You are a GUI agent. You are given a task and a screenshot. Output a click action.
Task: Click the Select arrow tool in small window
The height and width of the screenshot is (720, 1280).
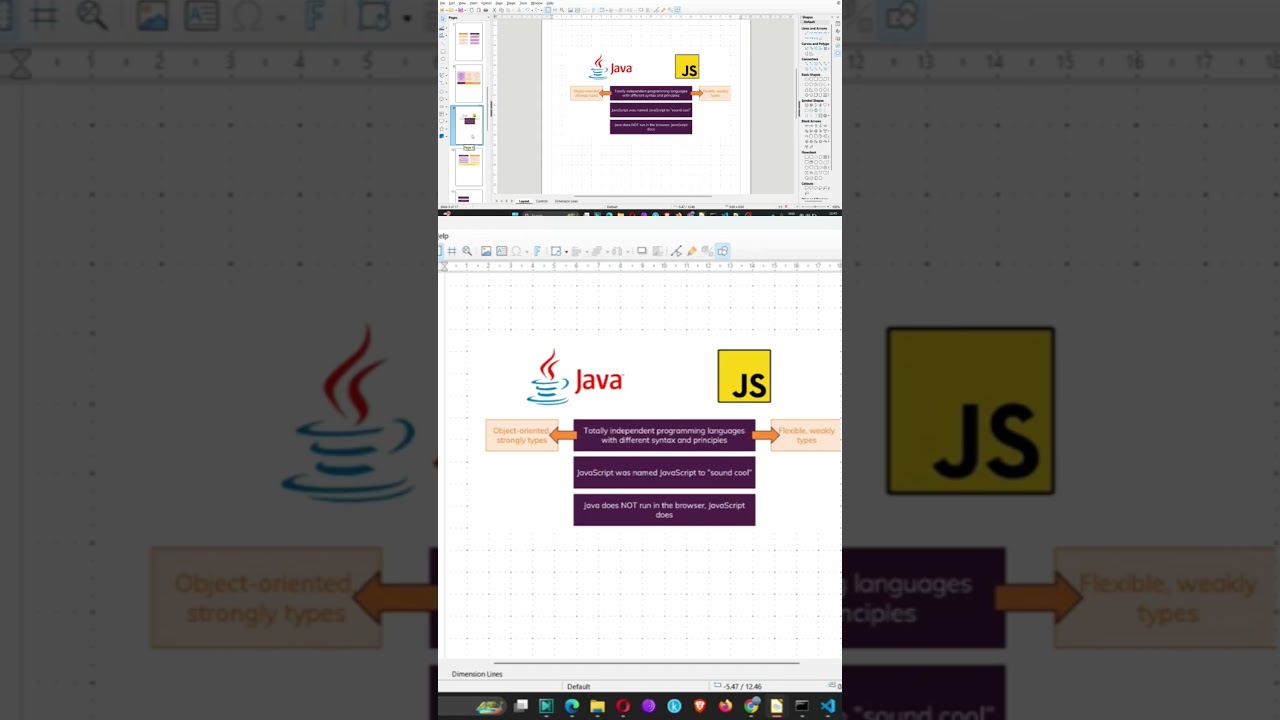pos(443,19)
